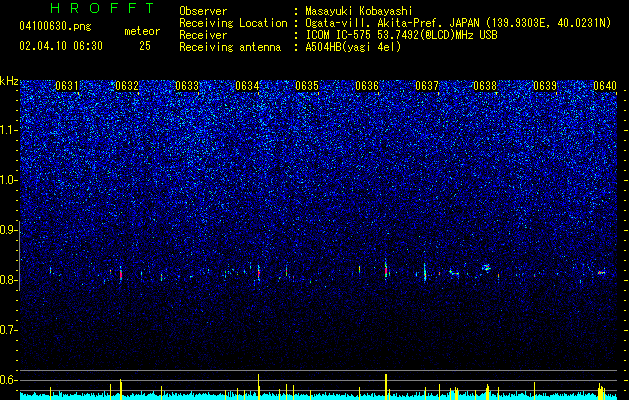Click the 0635 time marker
Viewport: 629px width, 400px height.
(307, 86)
